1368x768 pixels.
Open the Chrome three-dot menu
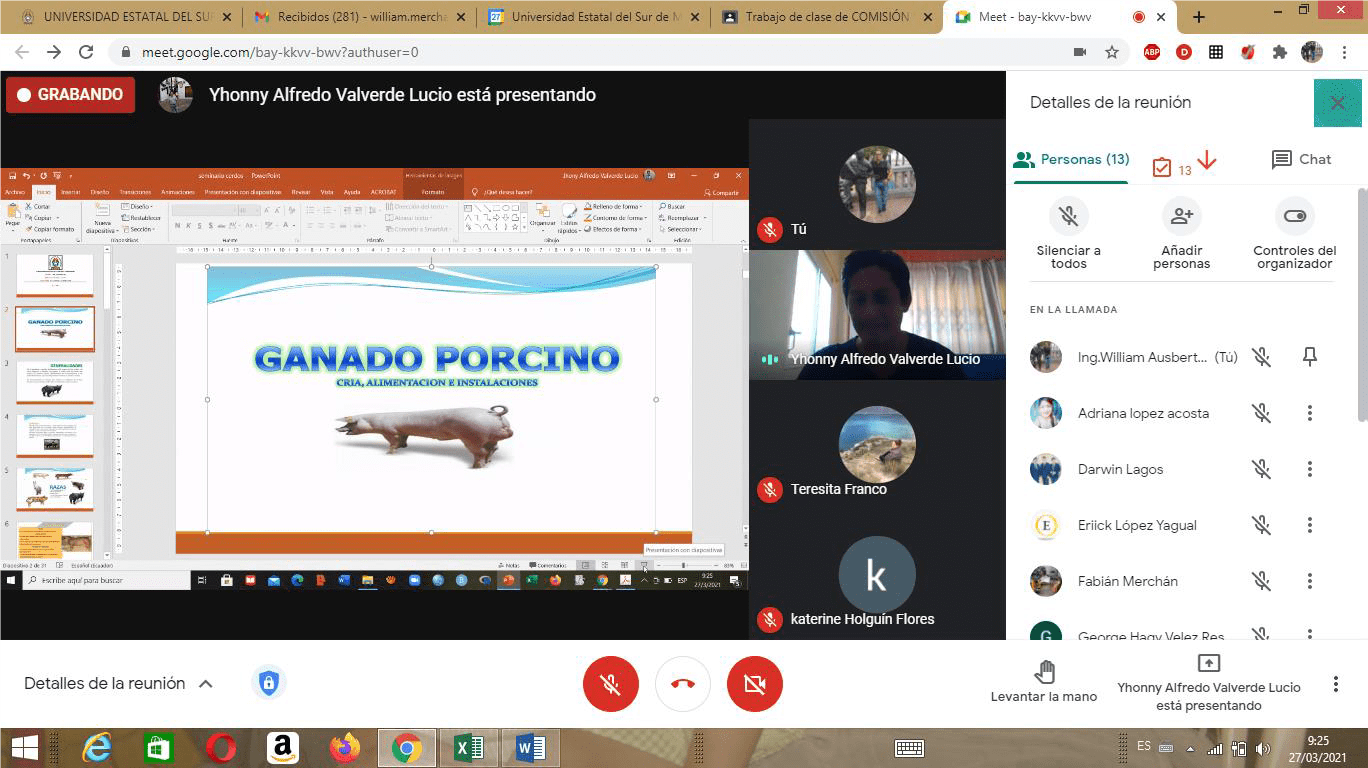click(x=1344, y=52)
